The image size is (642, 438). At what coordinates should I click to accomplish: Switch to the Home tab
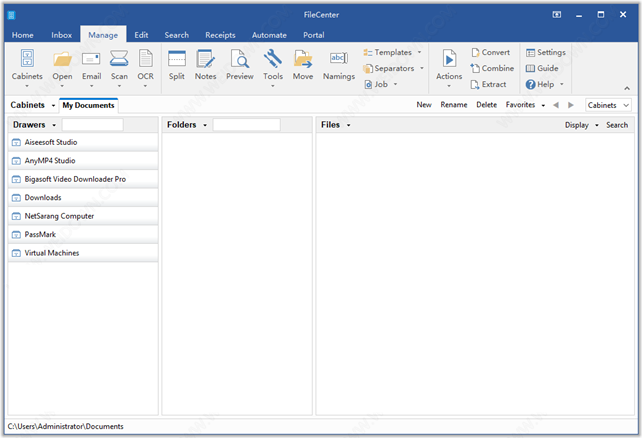tap(23, 35)
